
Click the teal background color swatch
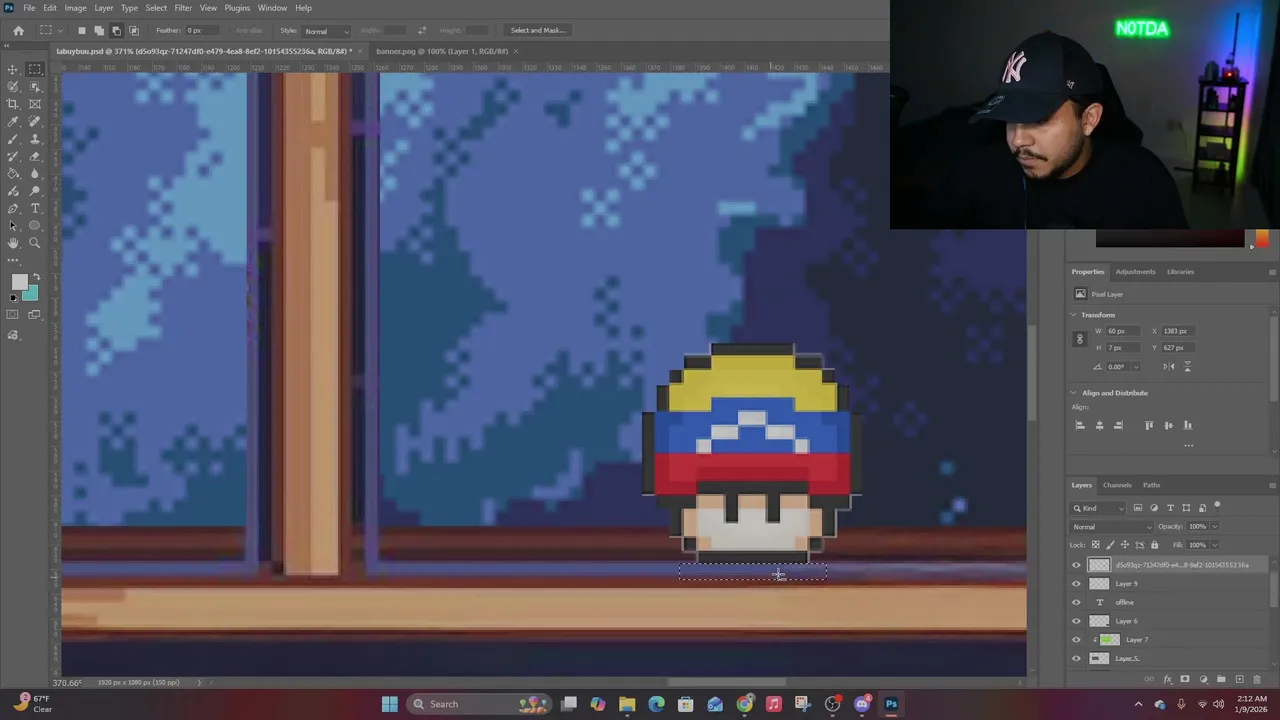point(31,294)
